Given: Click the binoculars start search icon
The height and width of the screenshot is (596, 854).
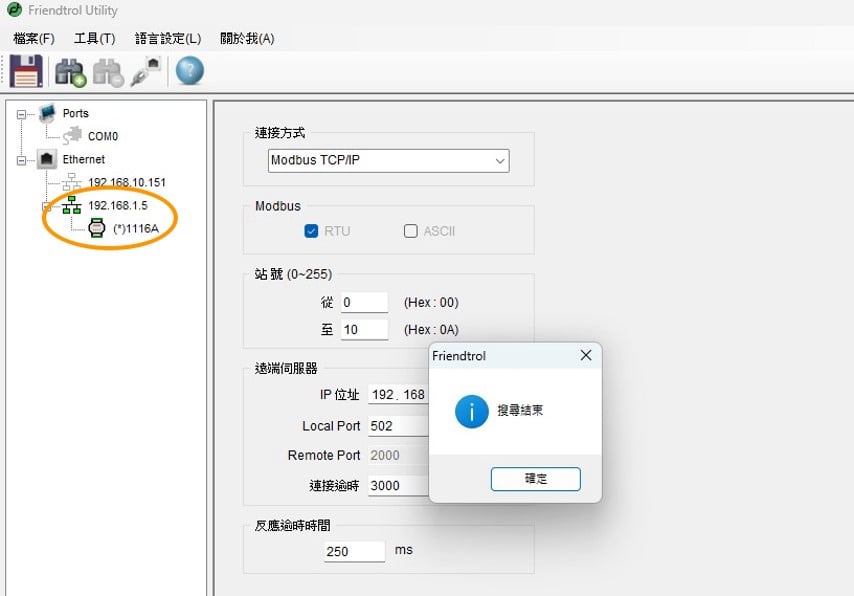Looking at the screenshot, I should pyautogui.click(x=70, y=72).
